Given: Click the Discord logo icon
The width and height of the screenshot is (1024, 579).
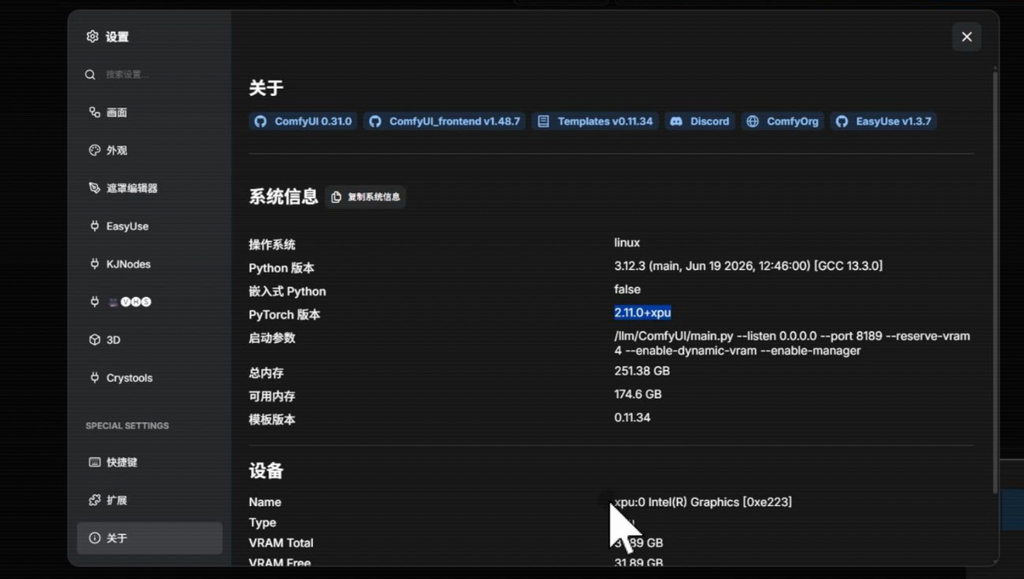Looking at the screenshot, I should point(677,121).
